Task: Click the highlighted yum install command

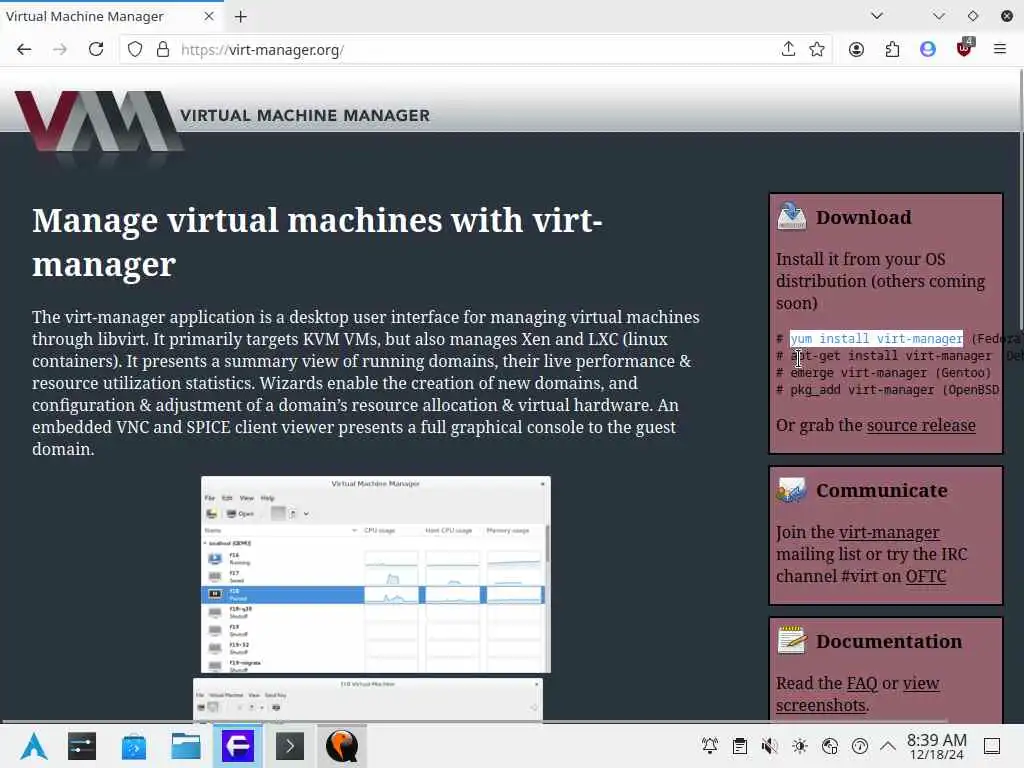Action: pyautogui.click(x=876, y=338)
